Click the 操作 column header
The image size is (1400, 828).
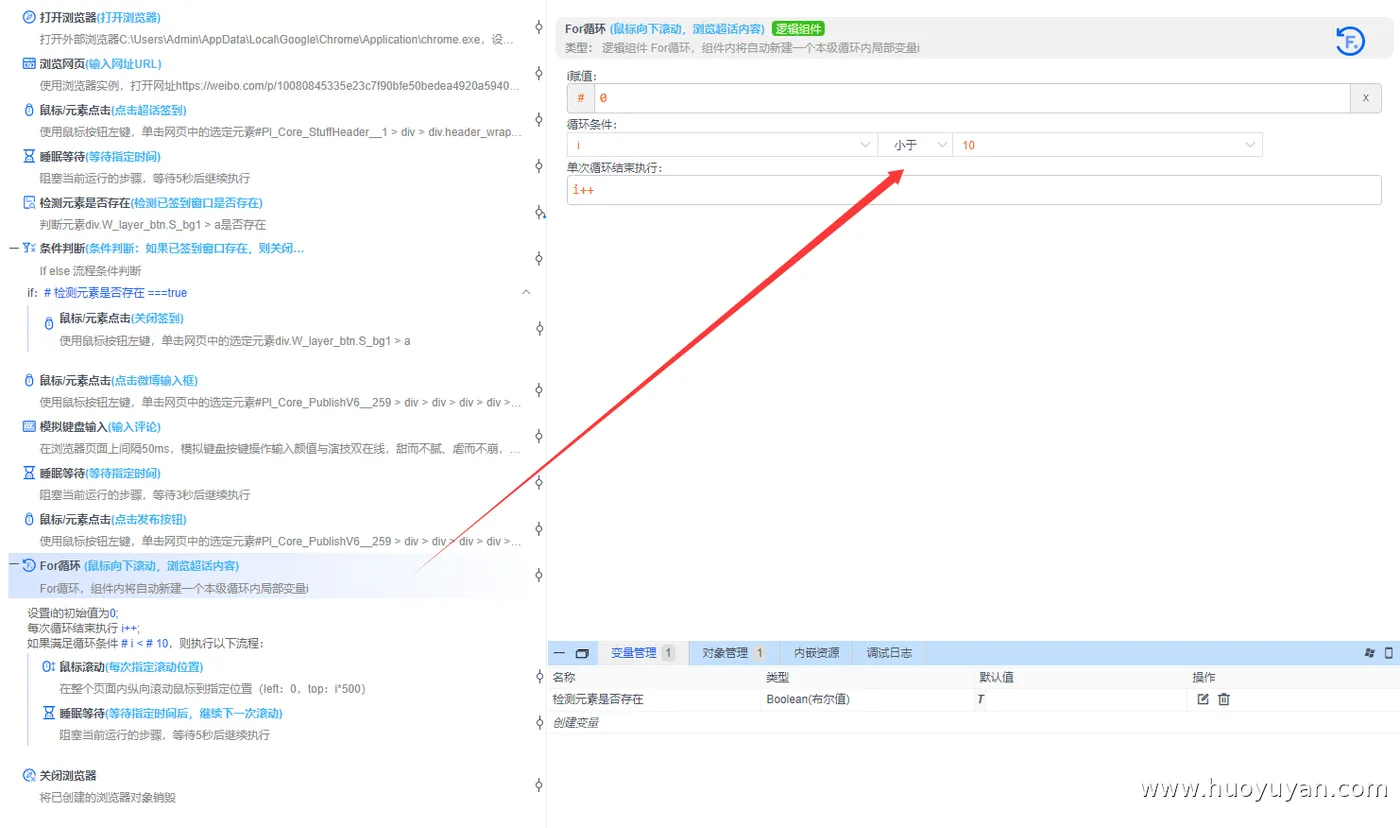1204,677
